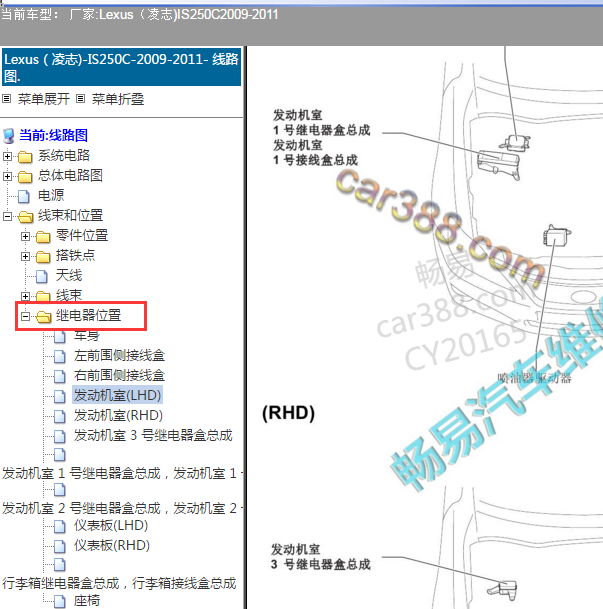This screenshot has width=603, height=609.
Task: Select the 线束 tree item
Action: tap(69, 296)
